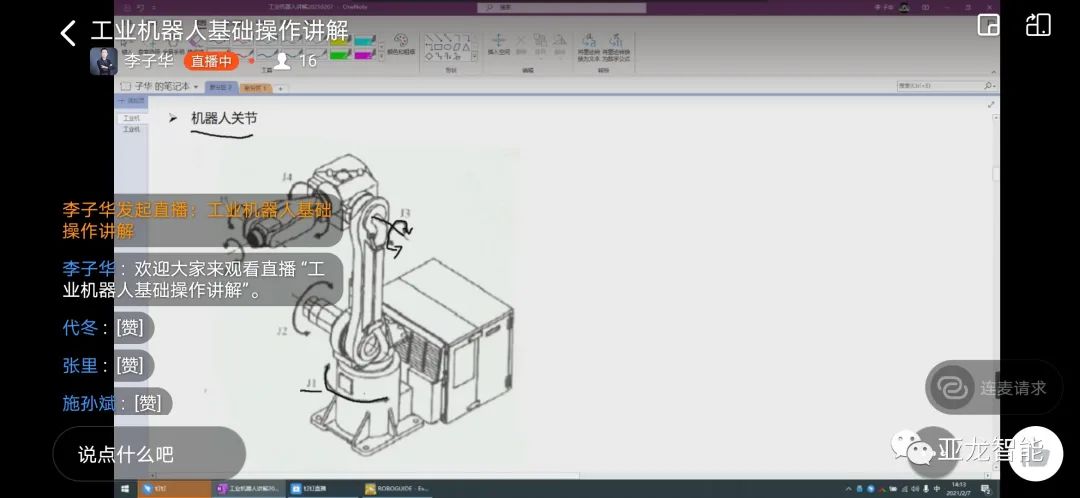This screenshot has width=1080, height=498.
Task: Go back with the back arrow
Action: (68, 32)
